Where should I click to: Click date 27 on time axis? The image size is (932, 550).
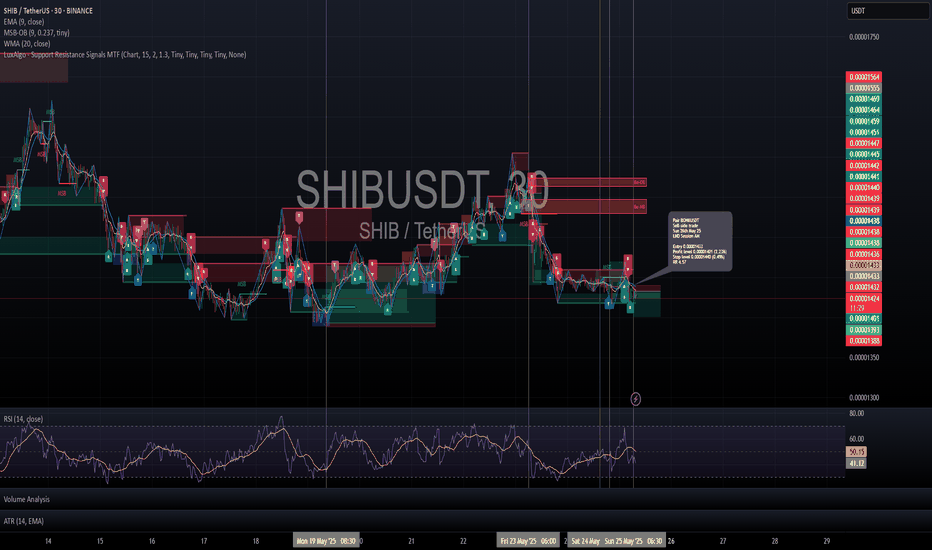coord(723,541)
